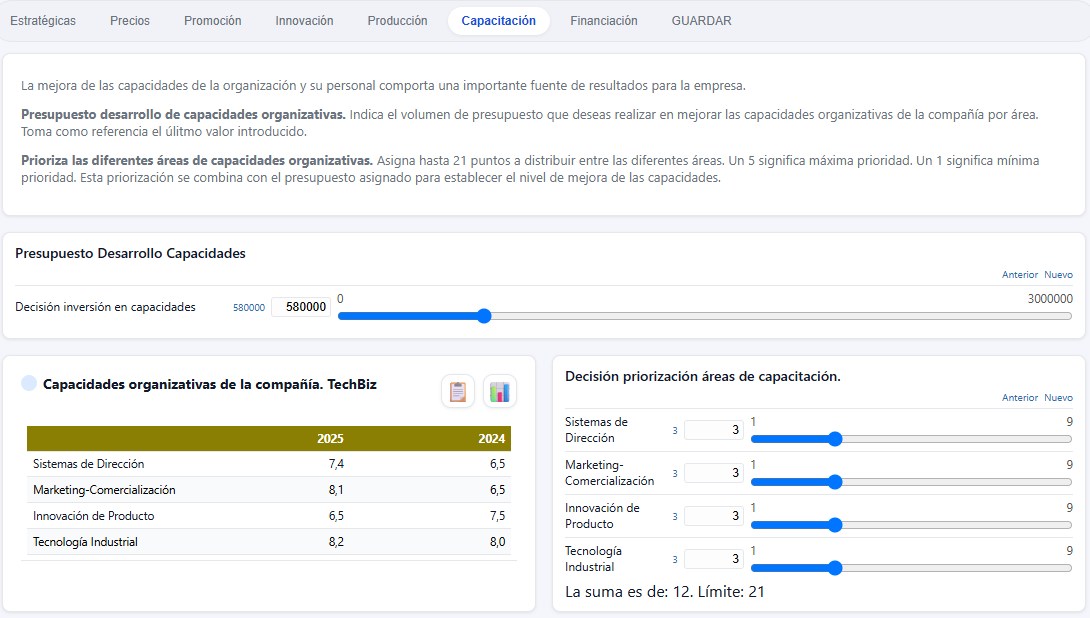Click the Tecnología Industrial value field
Screen dimensions: 1090x618
[713, 559]
